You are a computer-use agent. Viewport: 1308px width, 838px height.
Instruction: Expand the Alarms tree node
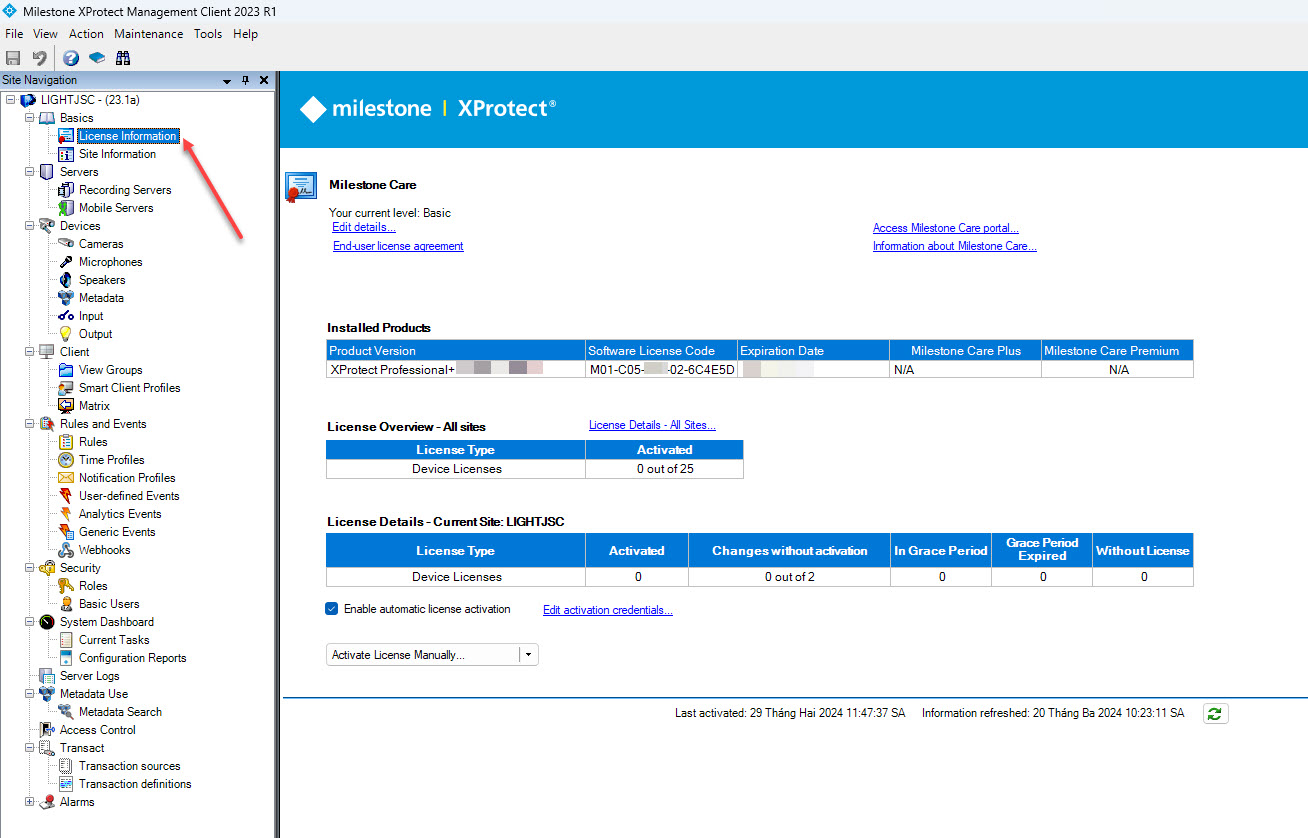[30, 802]
